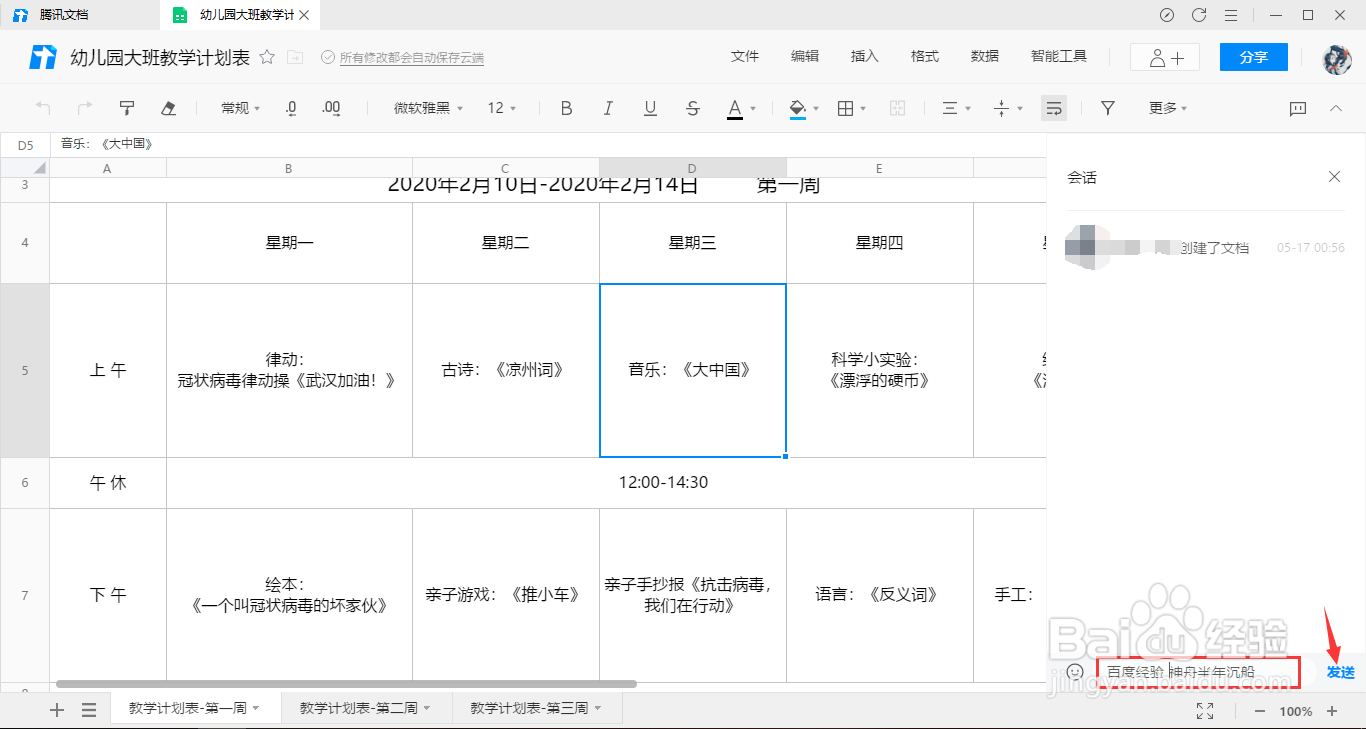1366x729 pixels.
Task: Open the borders dropdown arrow
Action: click(863, 109)
